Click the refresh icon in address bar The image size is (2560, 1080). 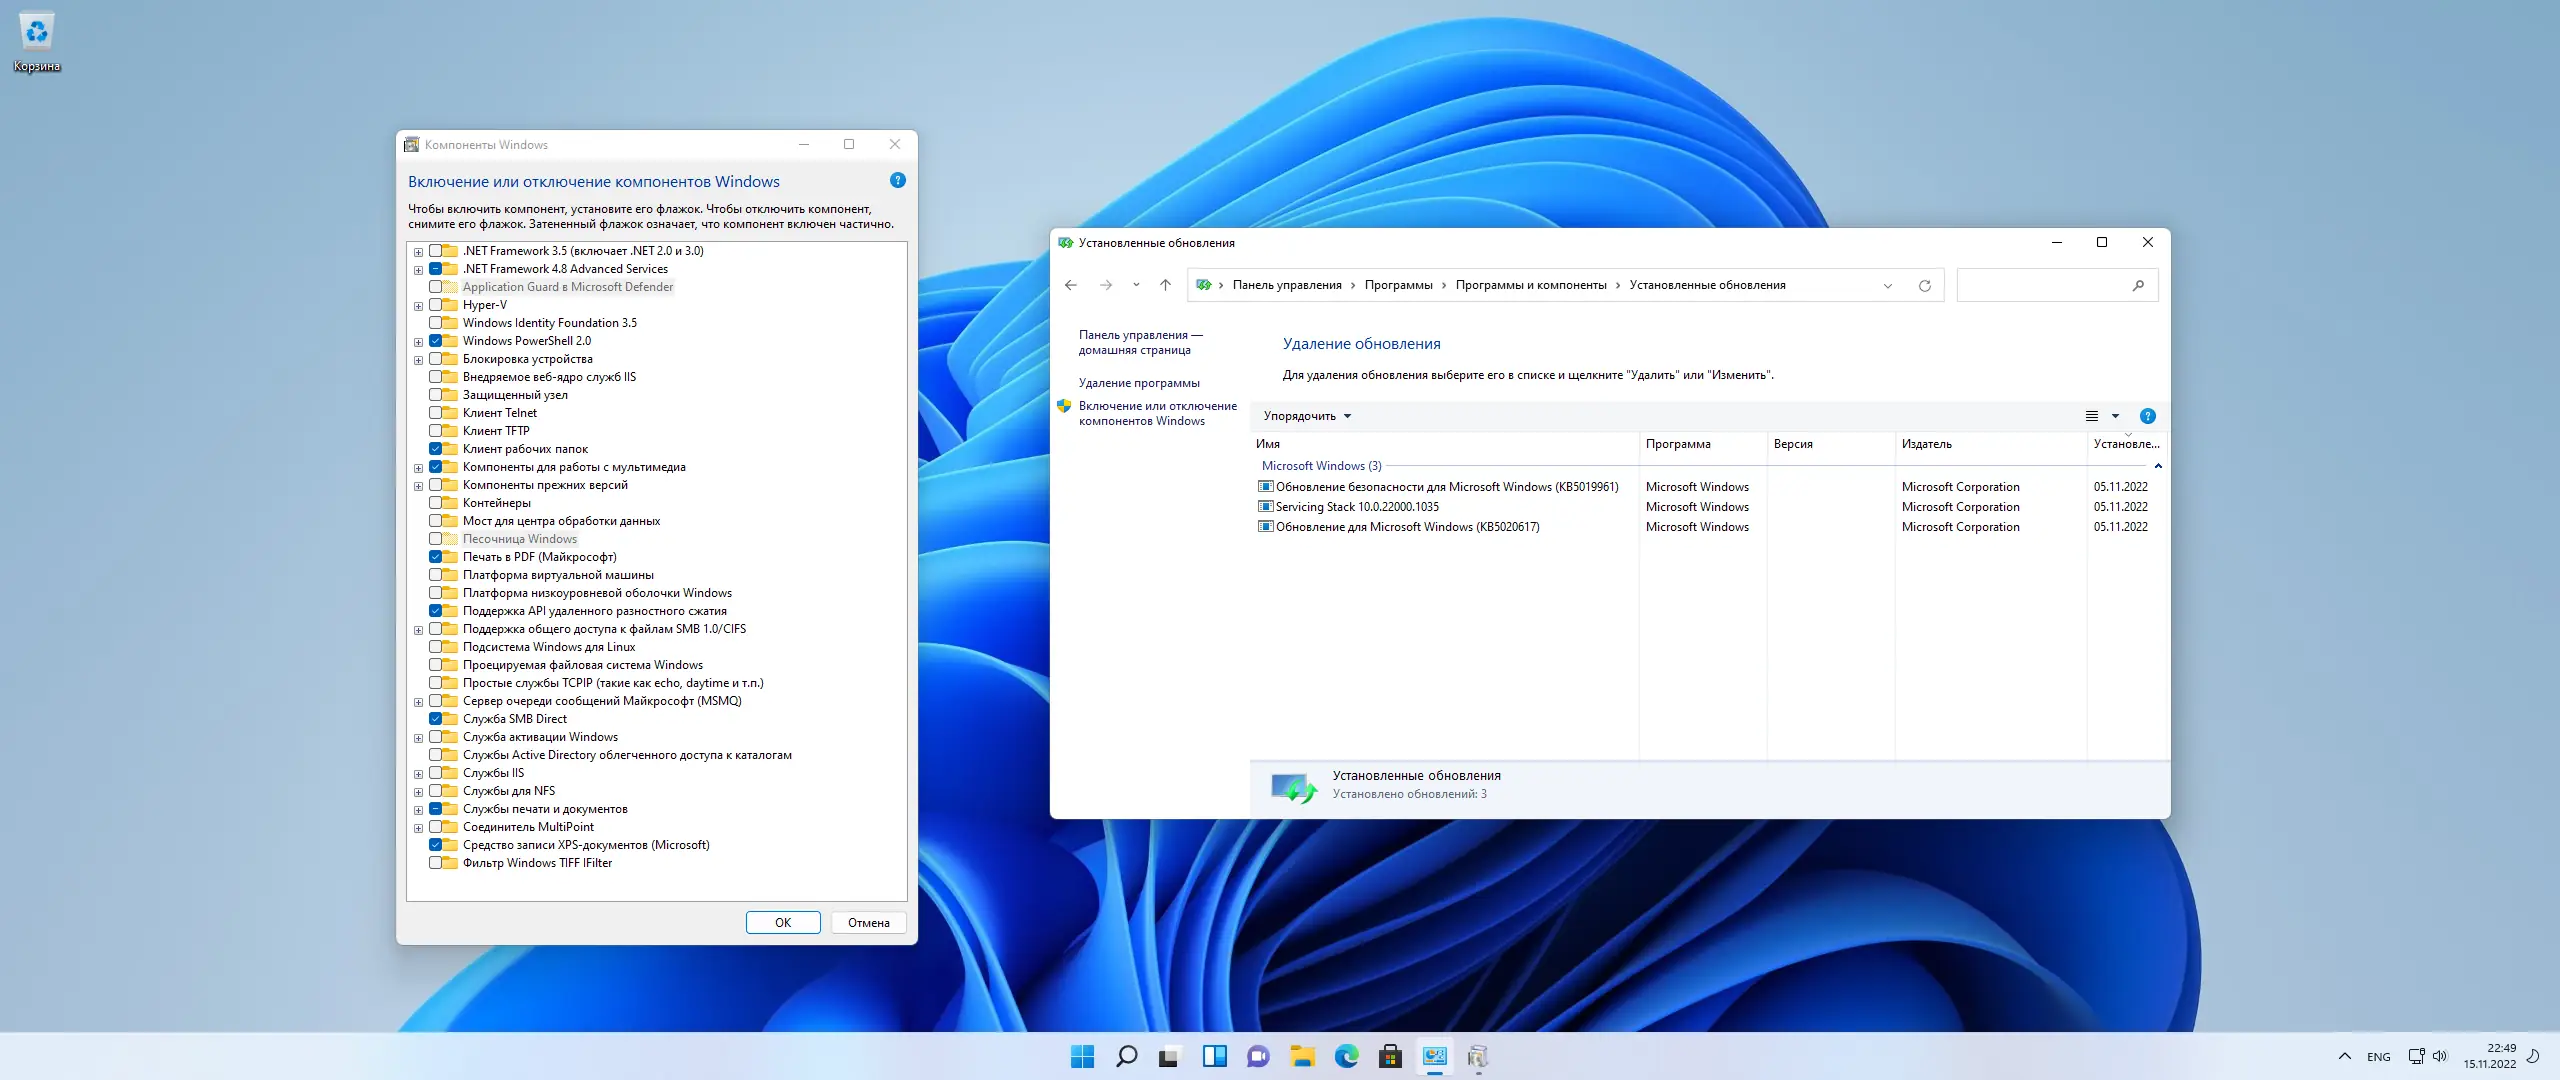click(1924, 286)
